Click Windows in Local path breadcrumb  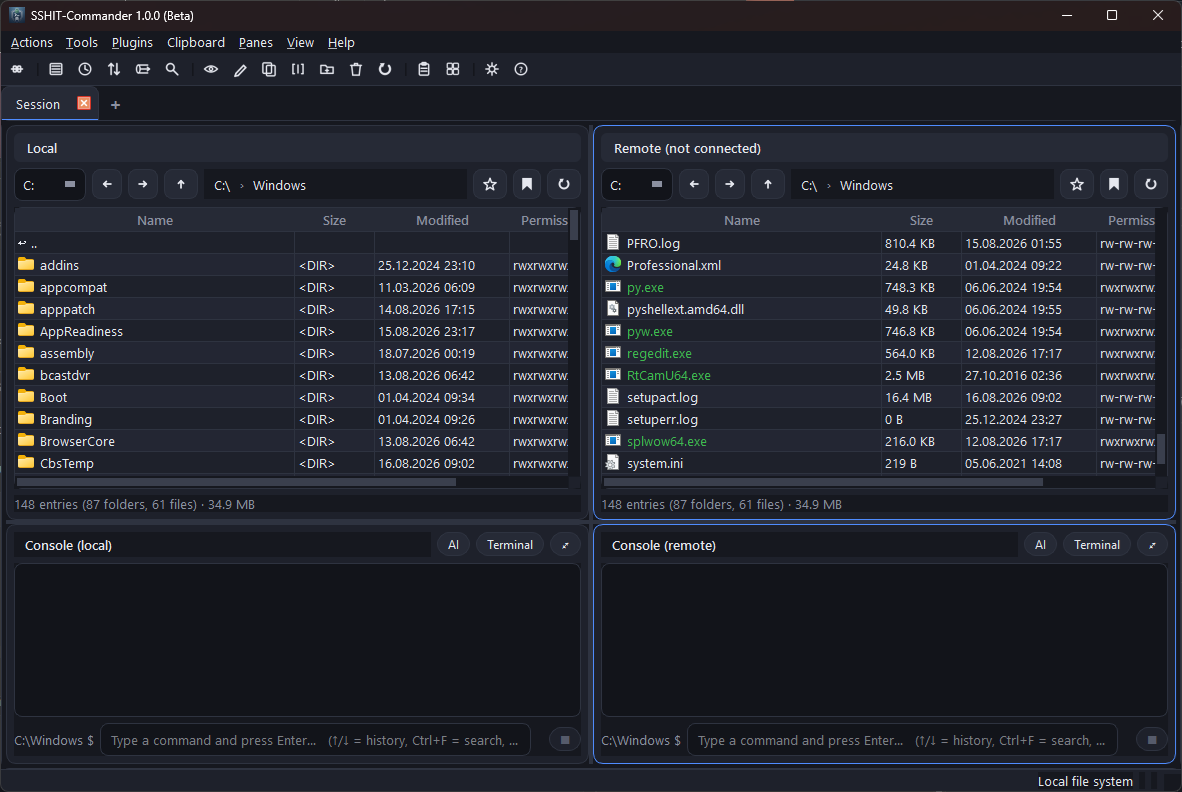(279, 185)
